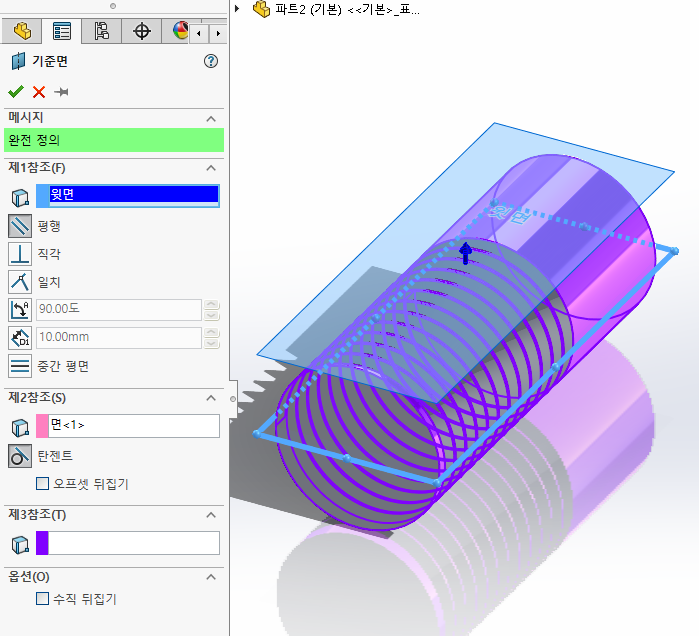This screenshot has height=636, width=699.
Task: Collapse the 제1참조(F) section
Action: 211,168
